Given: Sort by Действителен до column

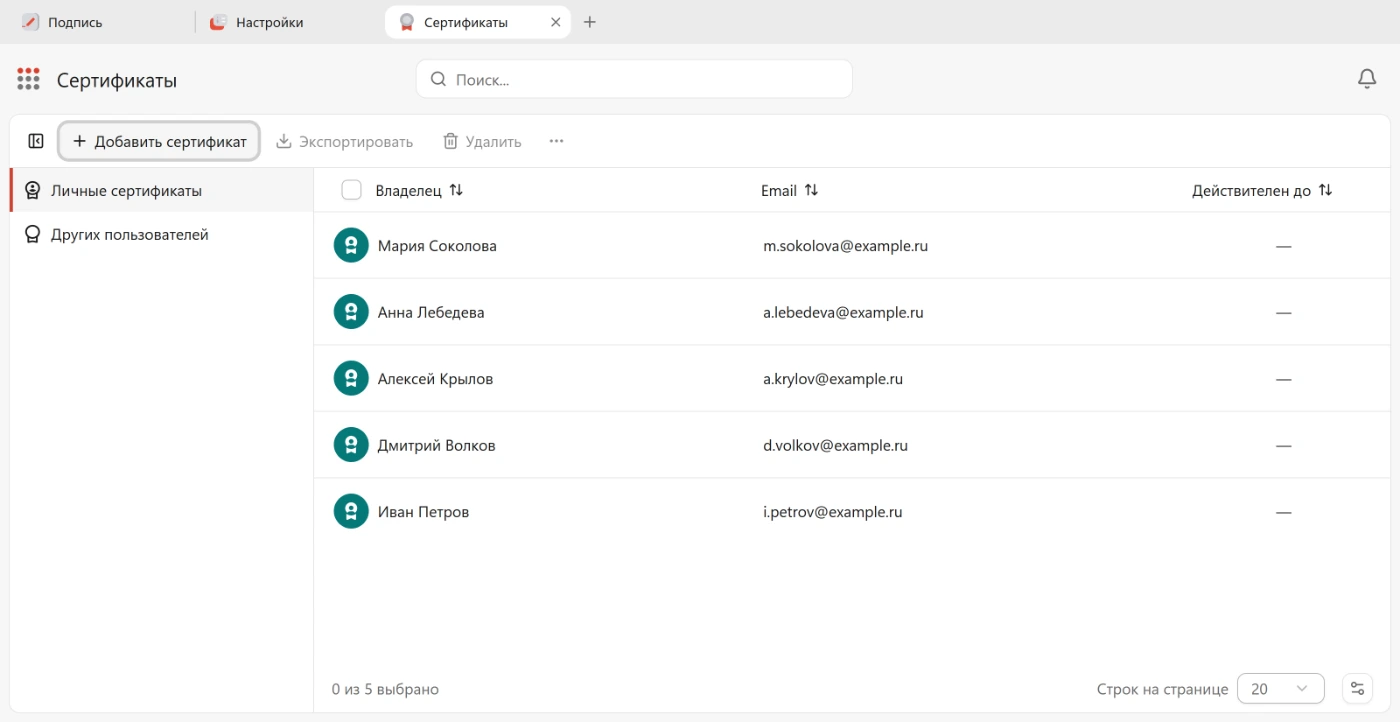Looking at the screenshot, I should (1325, 190).
